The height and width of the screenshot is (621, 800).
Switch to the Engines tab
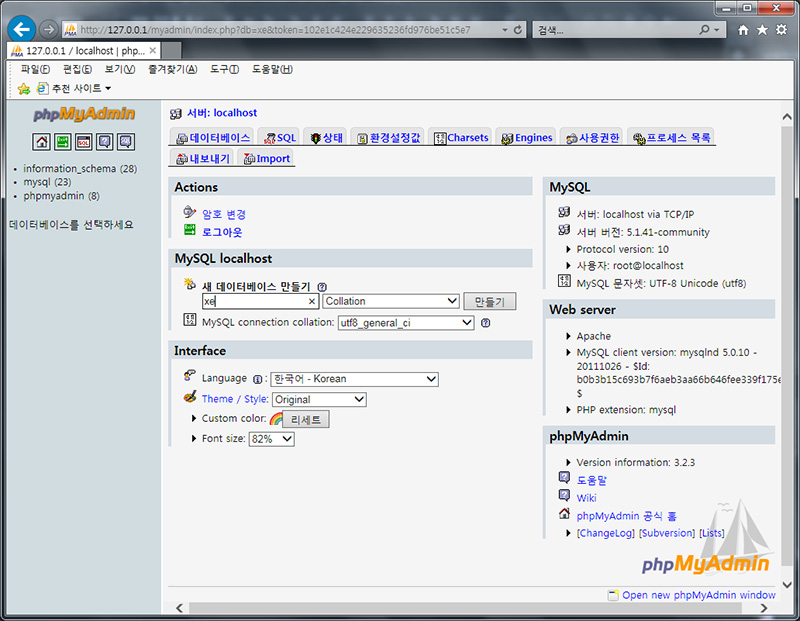pyautogui.click(x=527, y=138)
